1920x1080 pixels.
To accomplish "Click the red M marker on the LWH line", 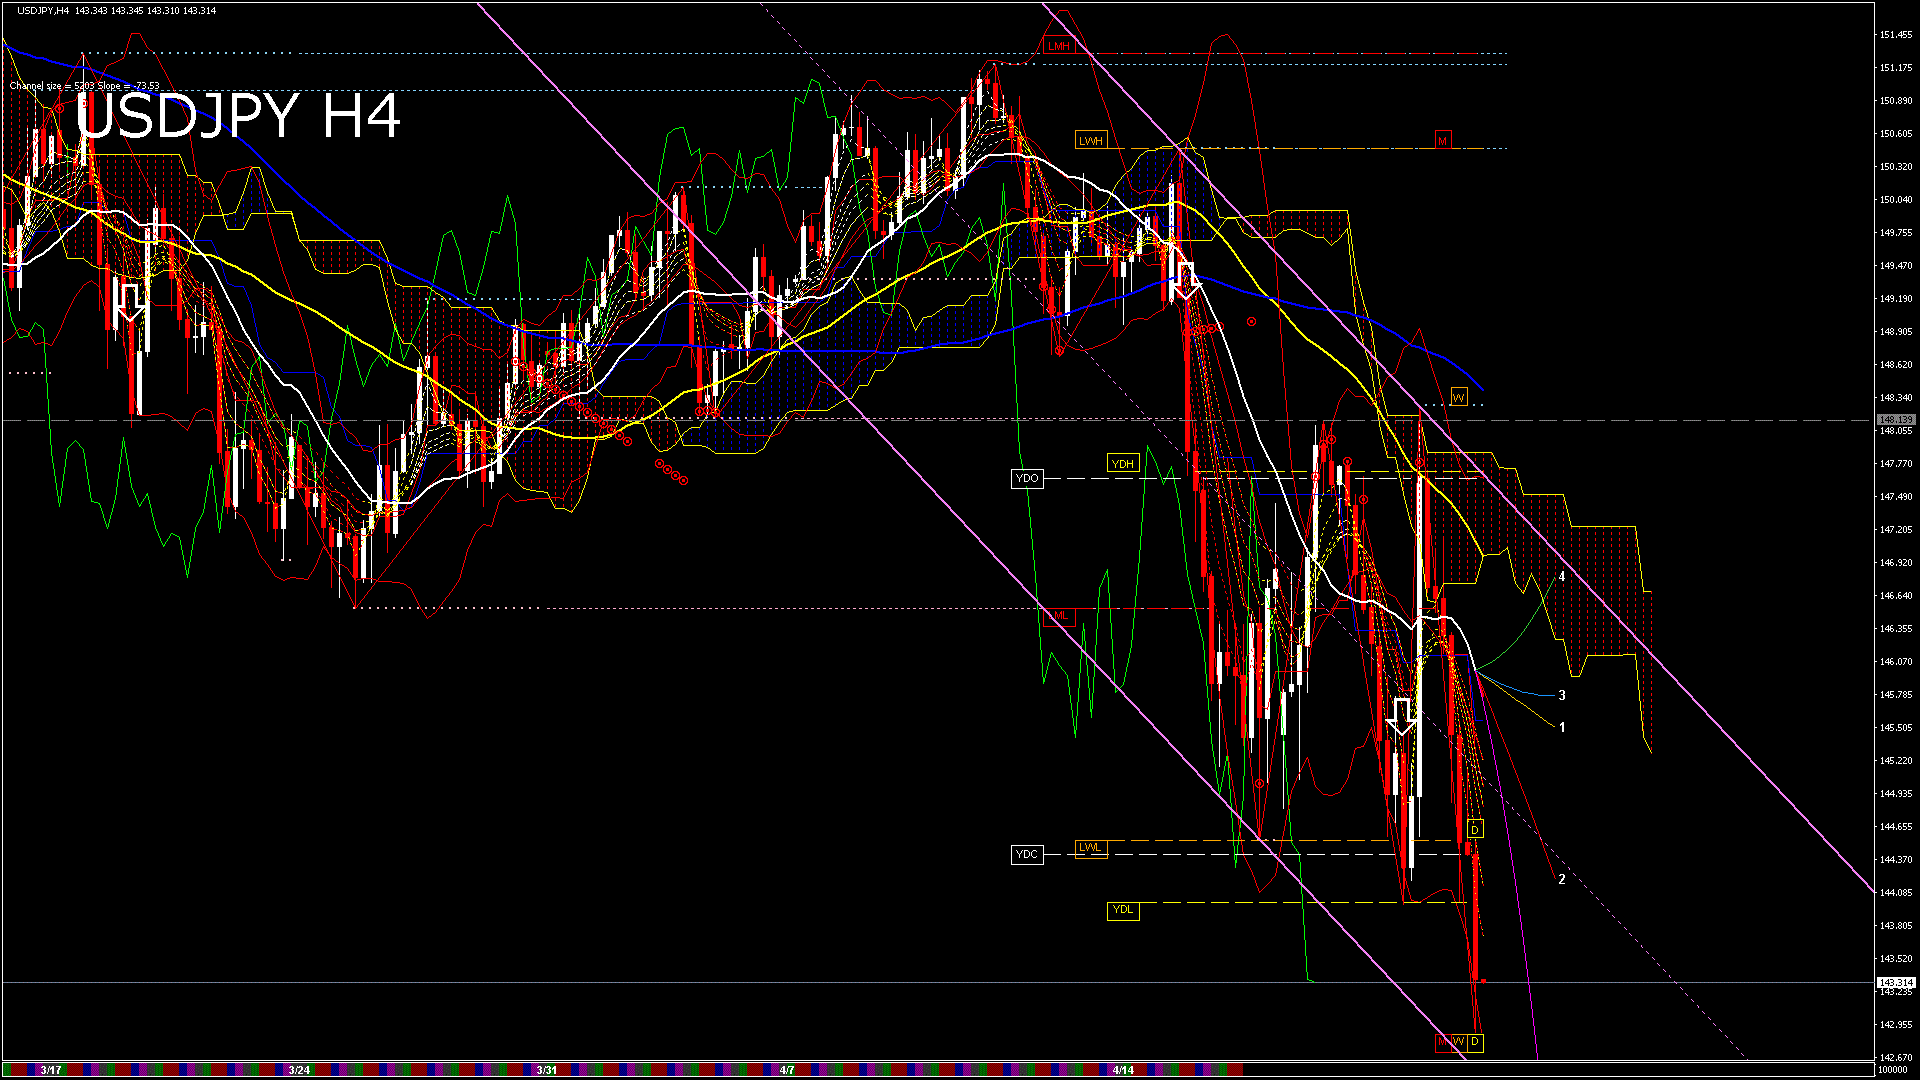I will 1442,141.
